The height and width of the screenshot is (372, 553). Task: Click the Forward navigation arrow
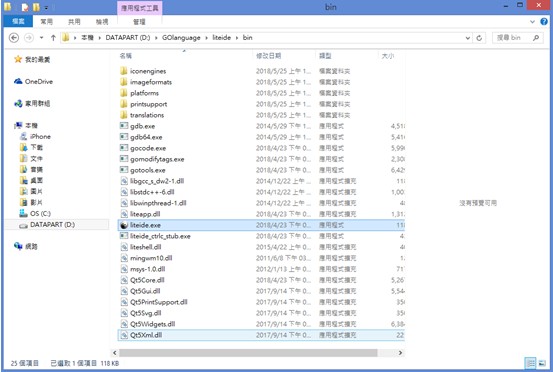click(x=29, y=38)
